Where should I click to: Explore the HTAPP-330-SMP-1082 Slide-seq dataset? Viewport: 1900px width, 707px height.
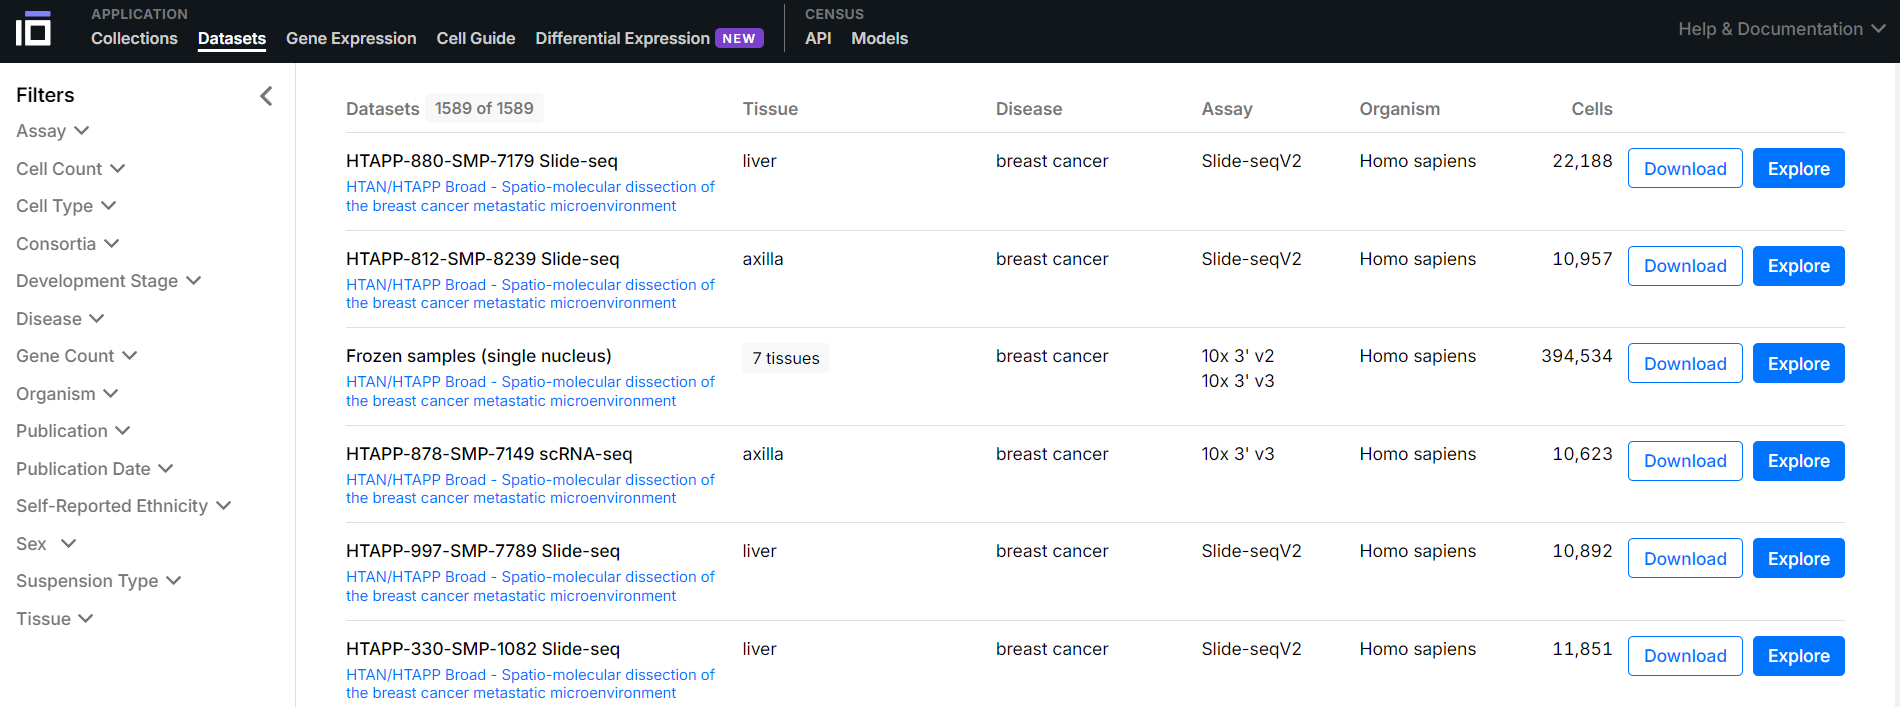click(x=1798, y=656)
